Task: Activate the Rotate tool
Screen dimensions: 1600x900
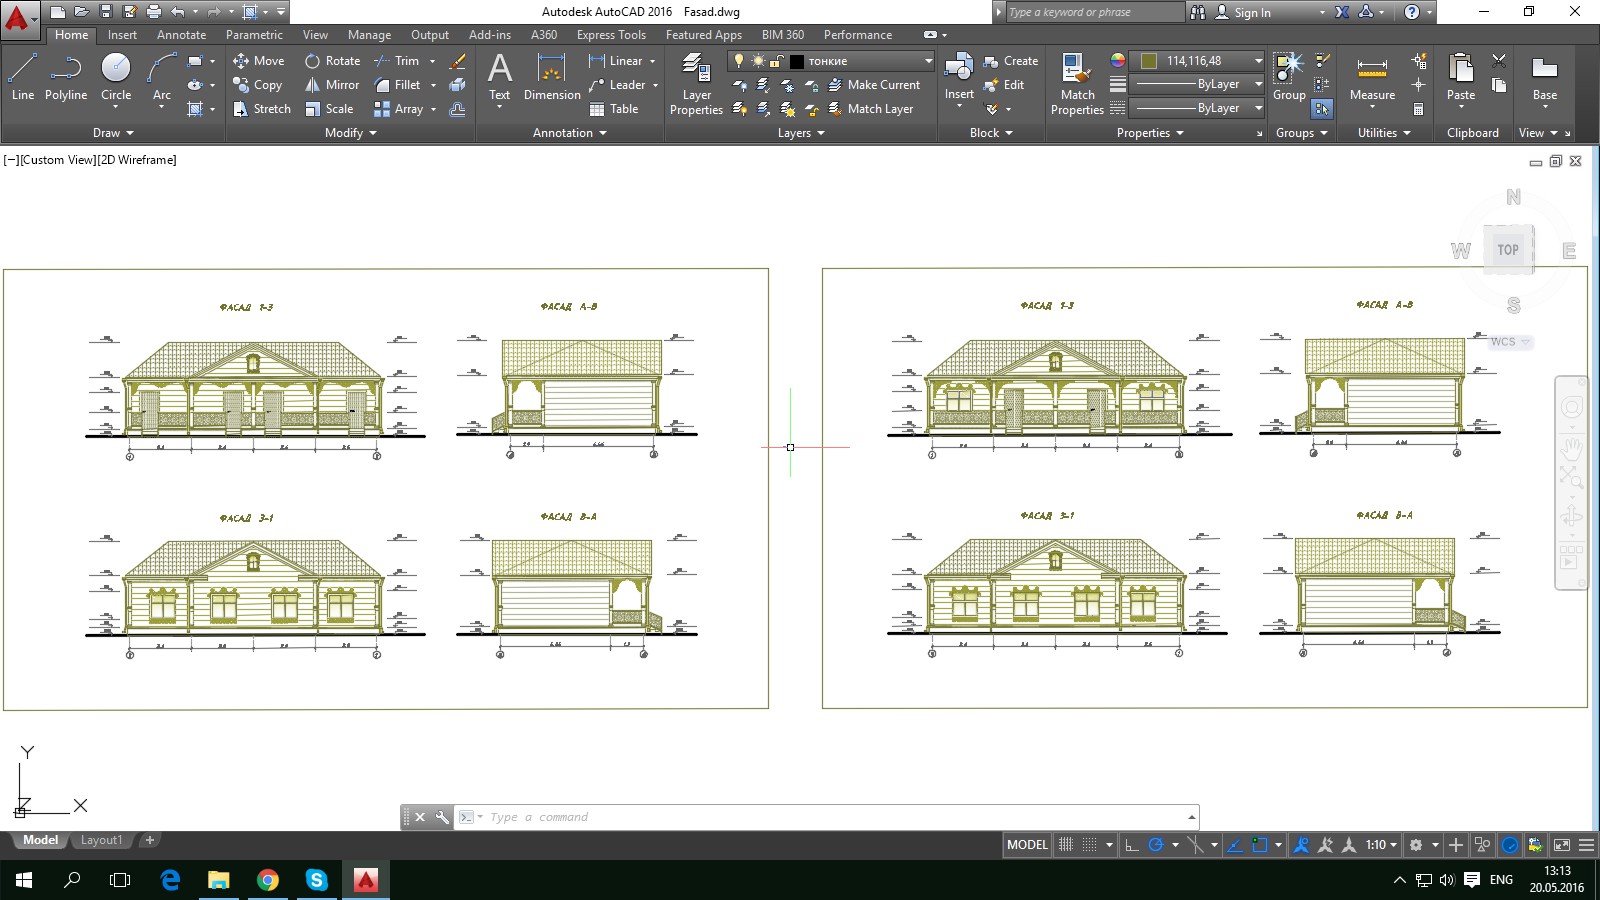Action: coord(332,61)
